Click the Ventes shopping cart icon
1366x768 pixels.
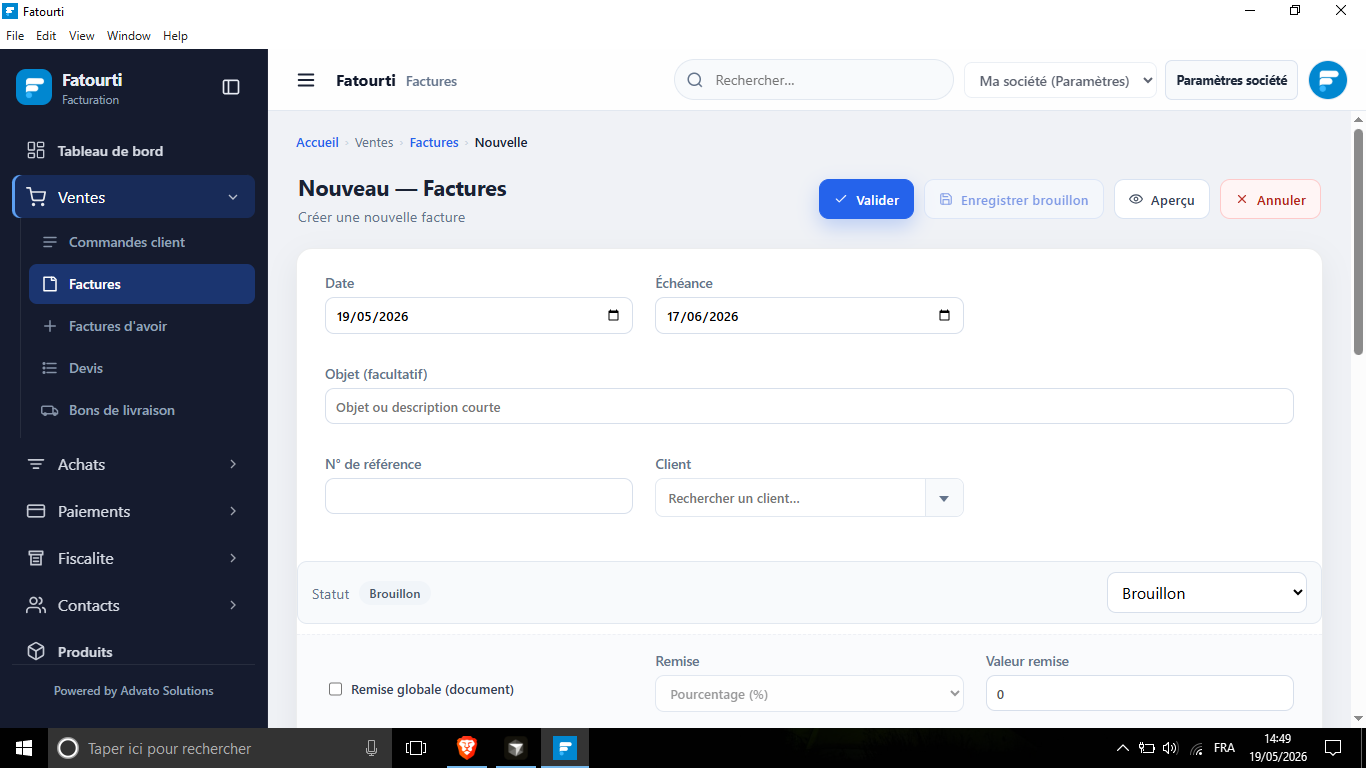pyautogui.click(x=37, y=197)
